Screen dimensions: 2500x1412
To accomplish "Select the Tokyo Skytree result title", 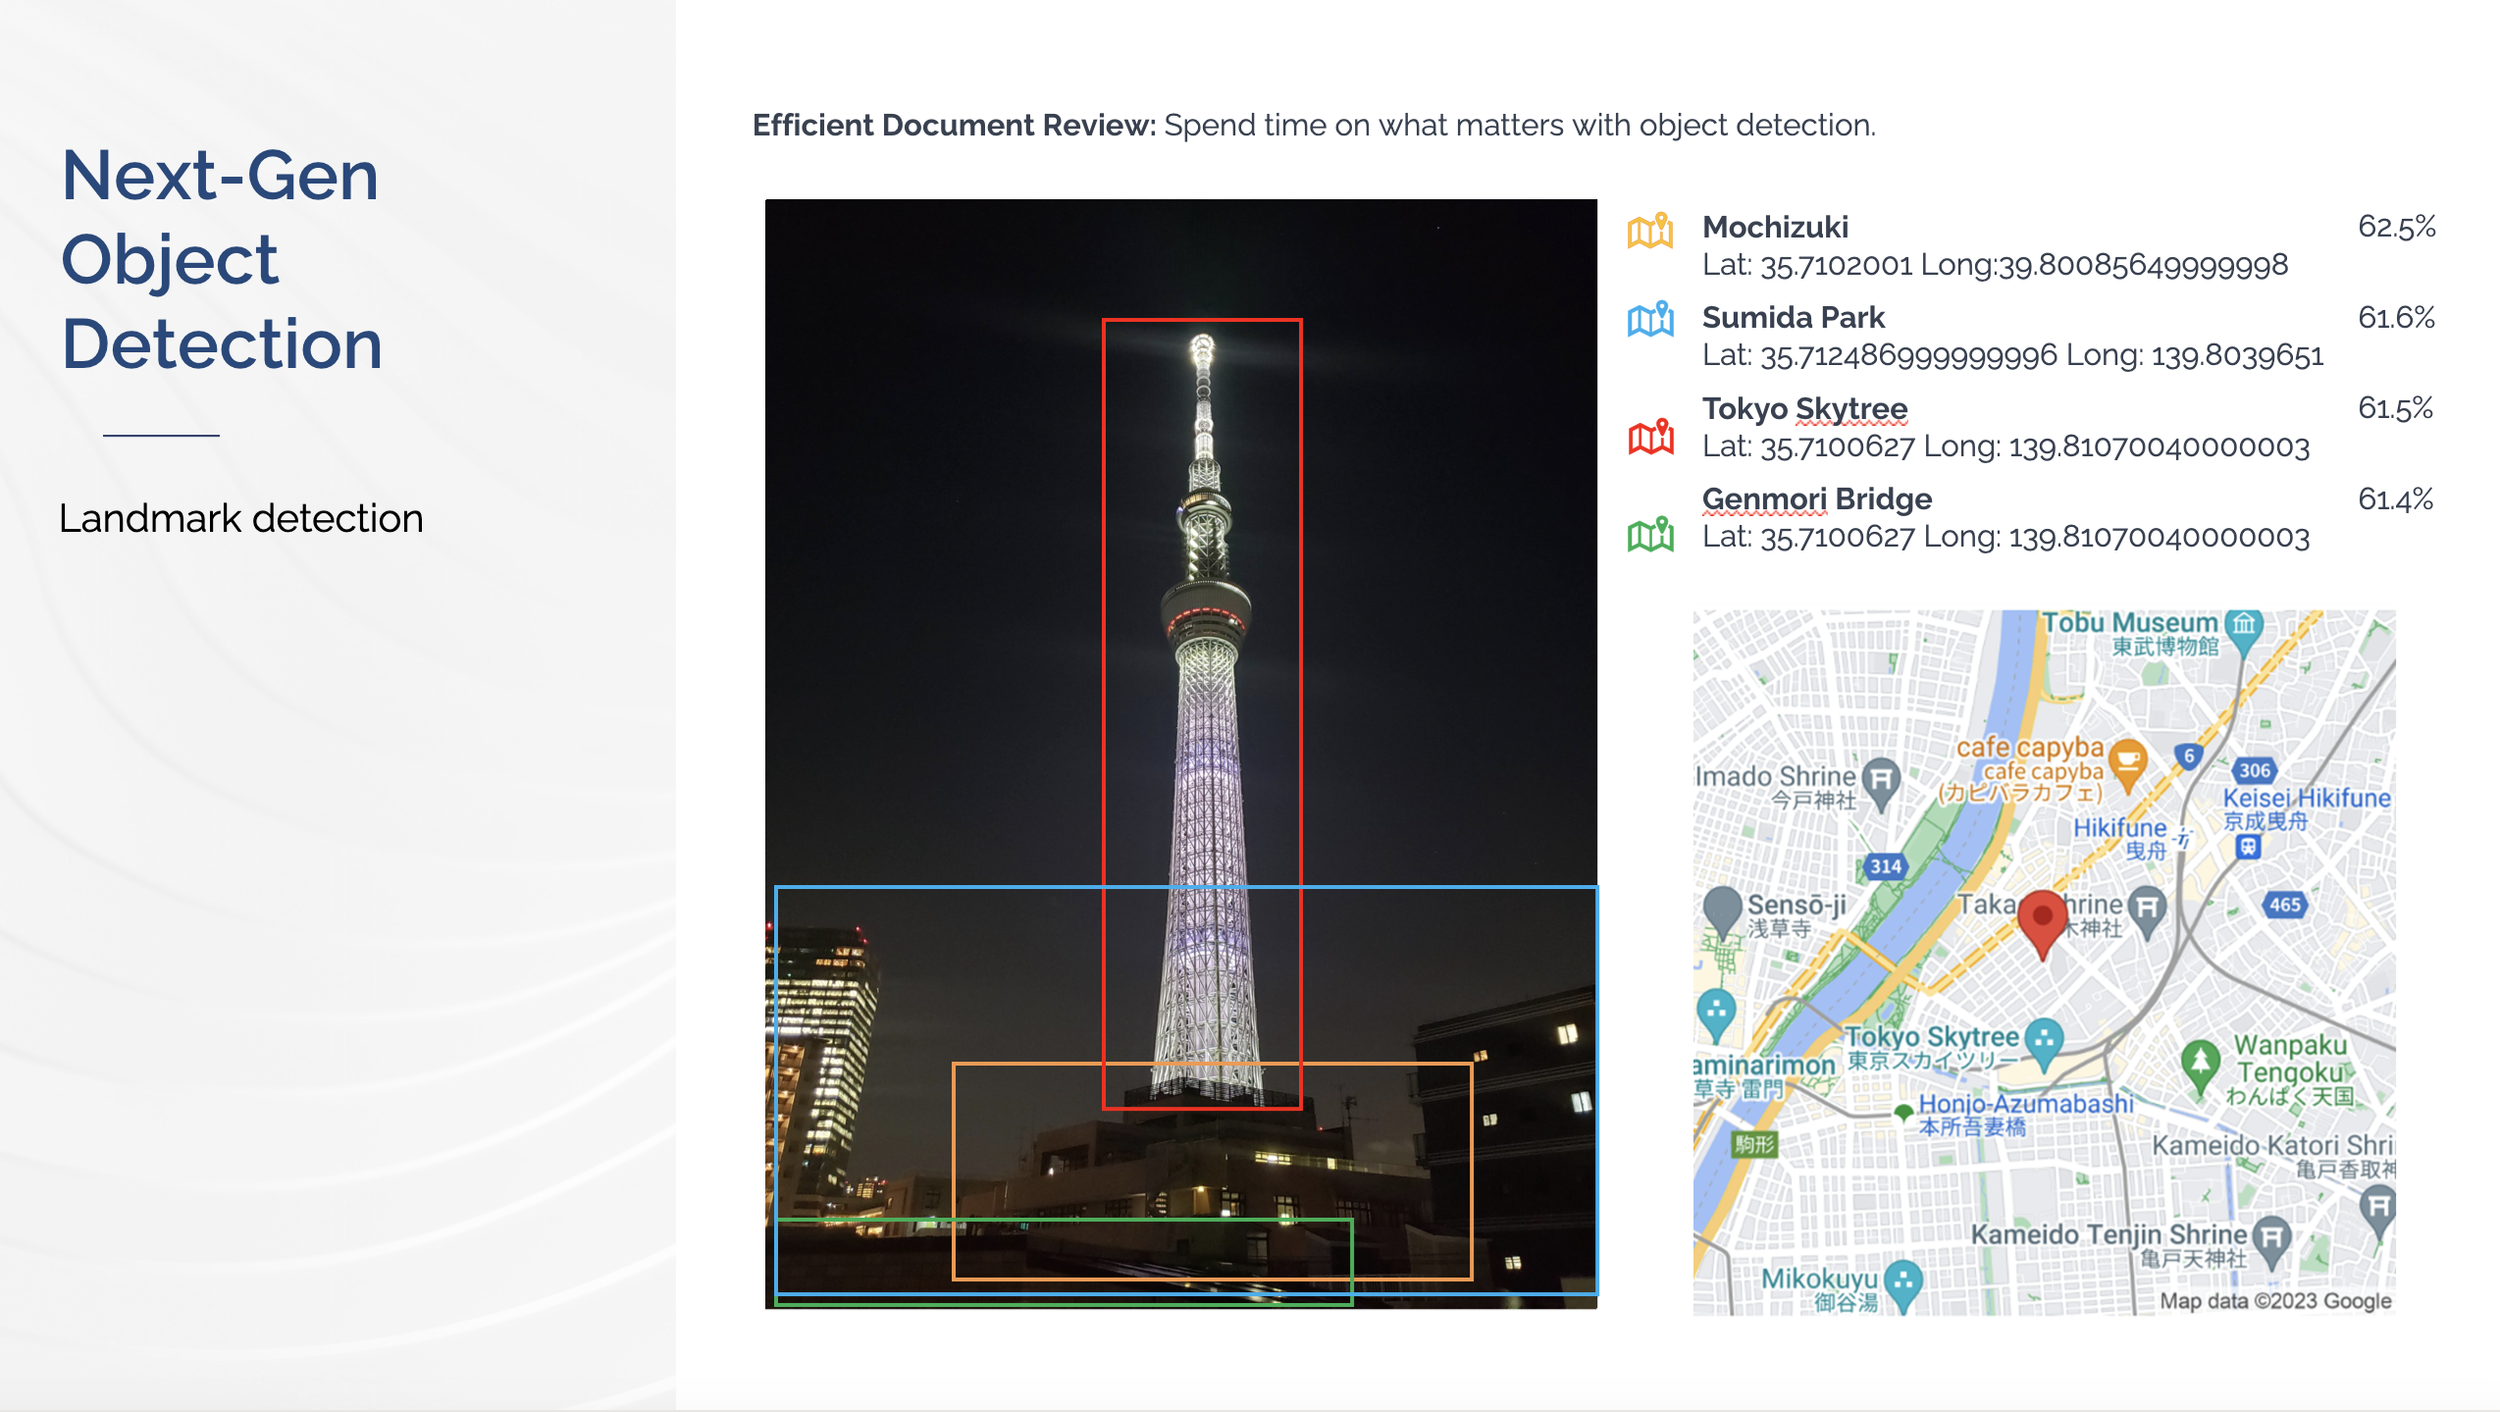I will pyautogui.click(x=1804, y=409).
